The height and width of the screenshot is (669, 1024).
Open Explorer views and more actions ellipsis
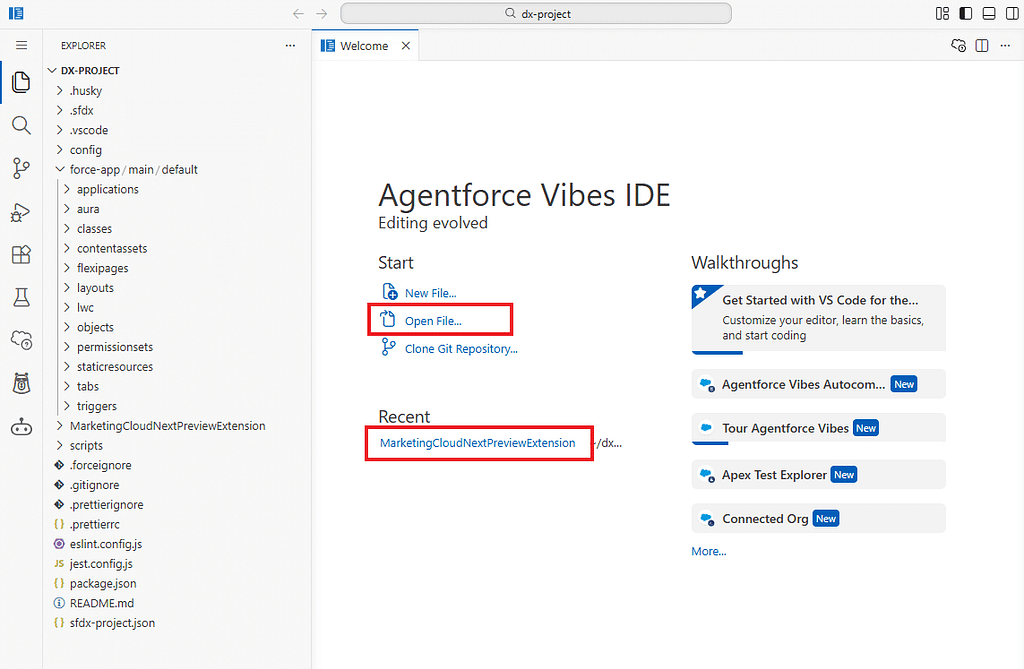tap(290, 46)
